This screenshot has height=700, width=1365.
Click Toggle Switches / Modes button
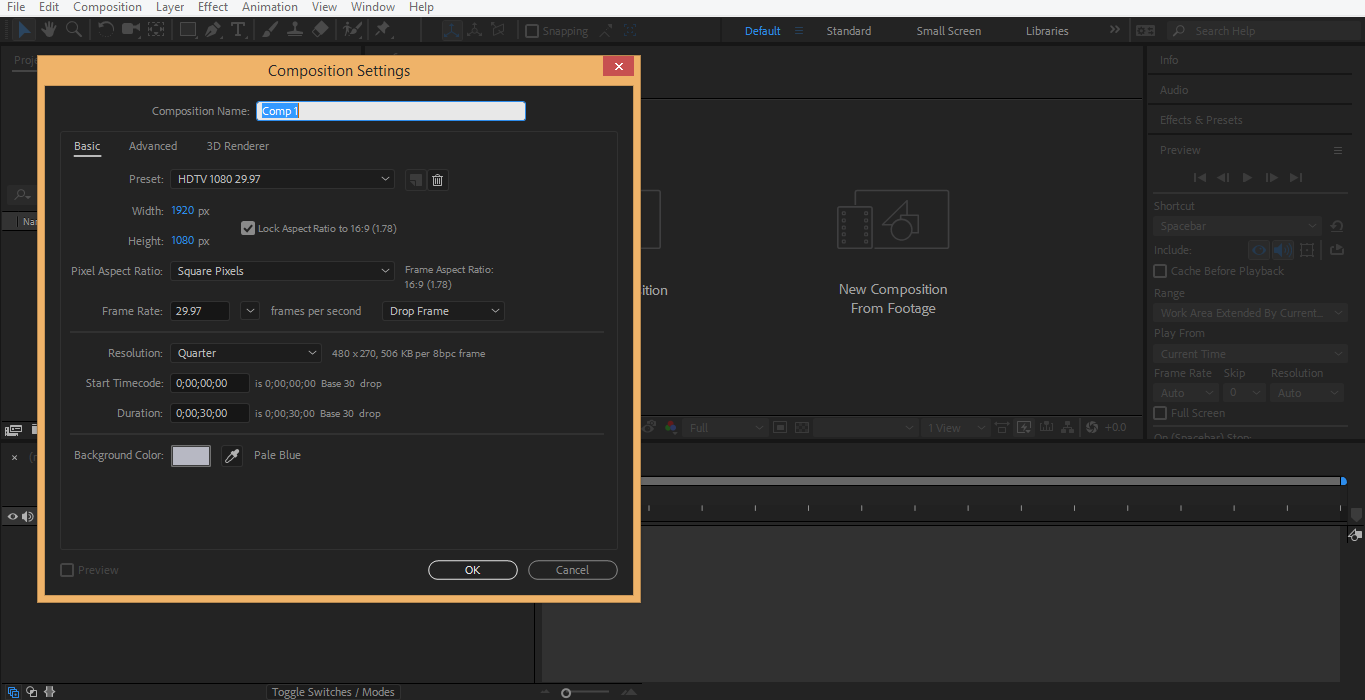point(334,692)
